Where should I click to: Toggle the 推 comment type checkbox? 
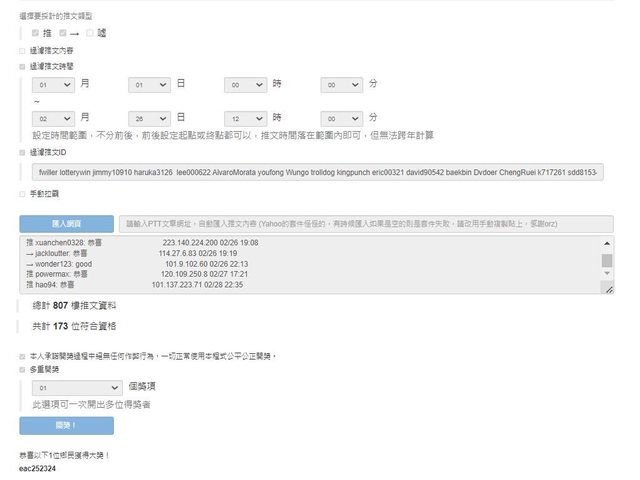coord(36,33)
